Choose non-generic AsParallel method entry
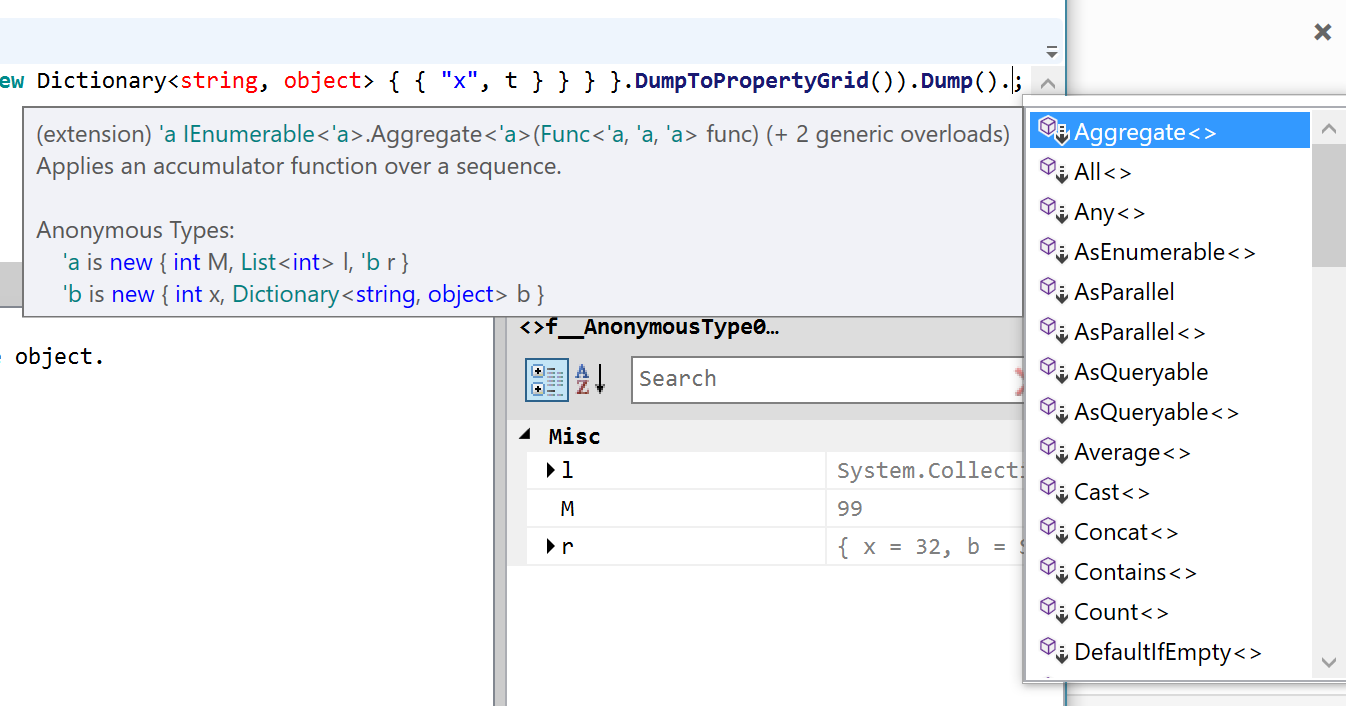Screen dimensions: 1346x706 pos(1169,292)
